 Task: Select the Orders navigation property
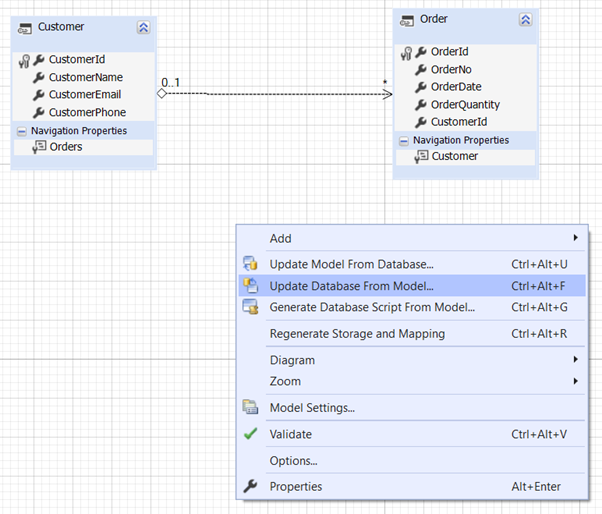[x=66, y=147]
